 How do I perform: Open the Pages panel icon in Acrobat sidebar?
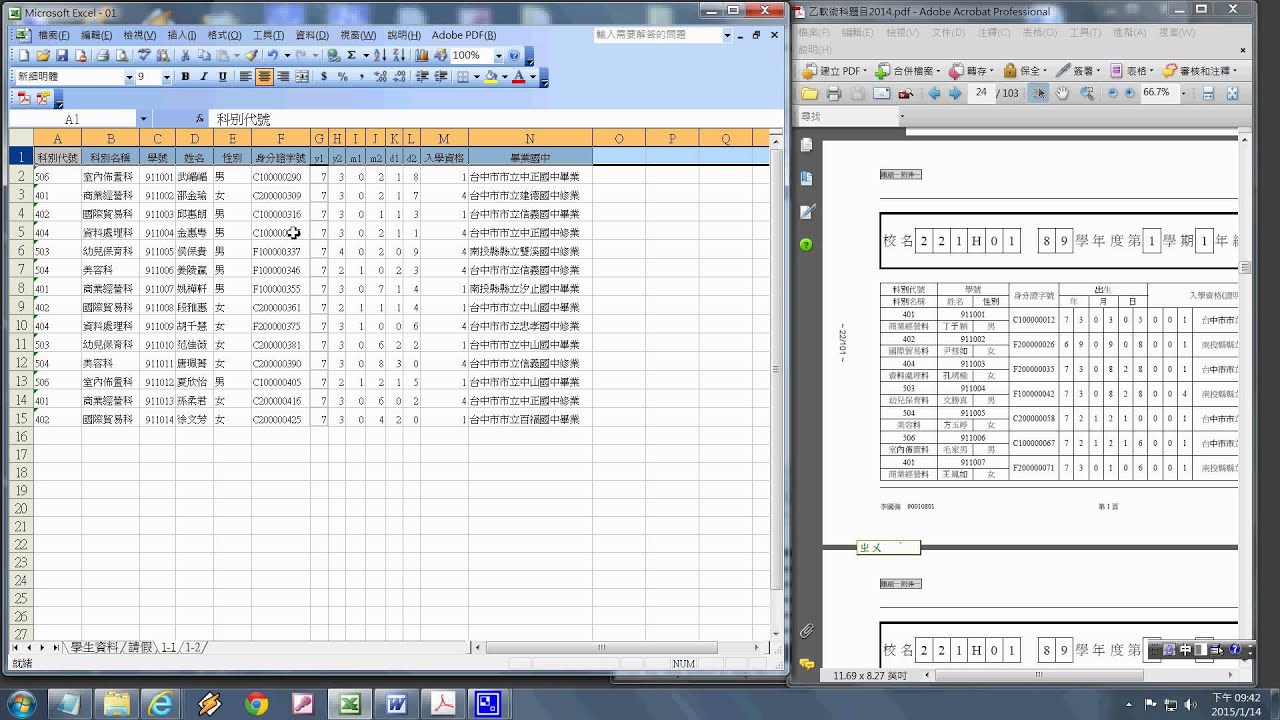806,146
